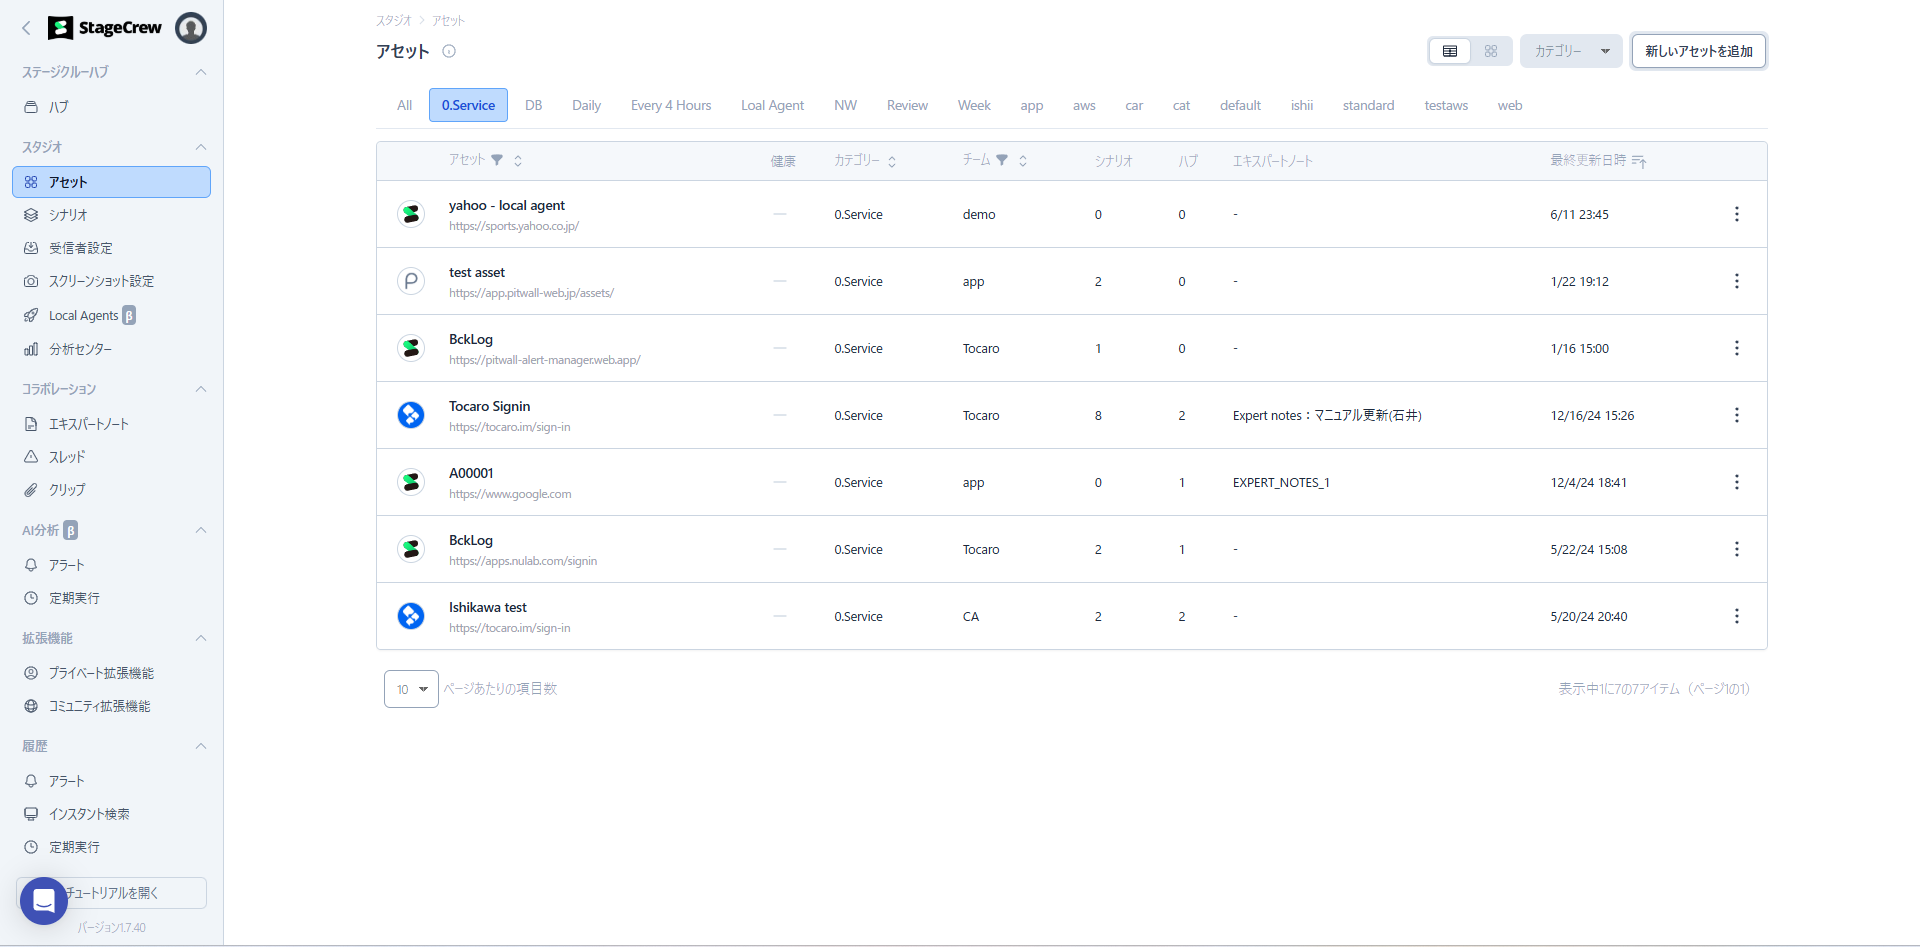
Task: Open three-dot menu for Tocaro Signin row
Action: pyautogui.click(x=1736, y=415)
